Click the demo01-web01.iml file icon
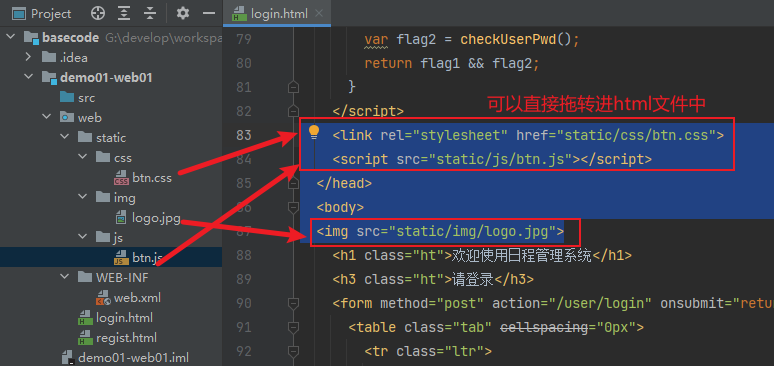Viewport: 774px width, 366px height. [67, 358]
